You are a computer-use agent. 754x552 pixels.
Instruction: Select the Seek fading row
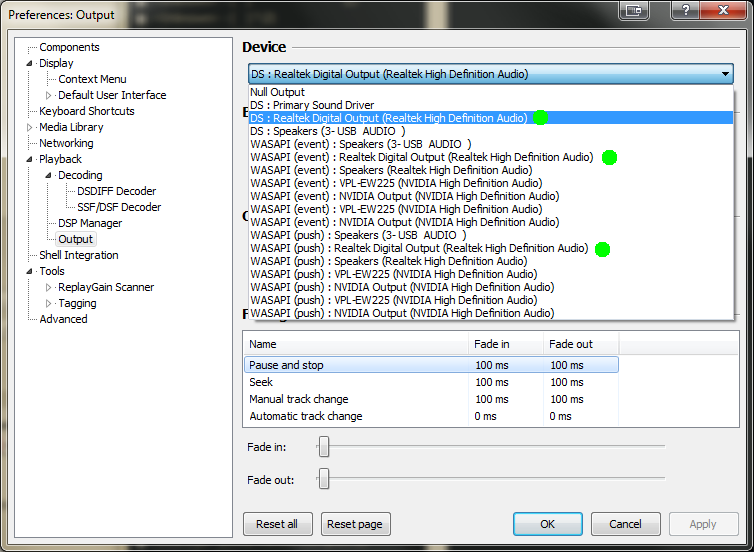click(x=431, y=382)
